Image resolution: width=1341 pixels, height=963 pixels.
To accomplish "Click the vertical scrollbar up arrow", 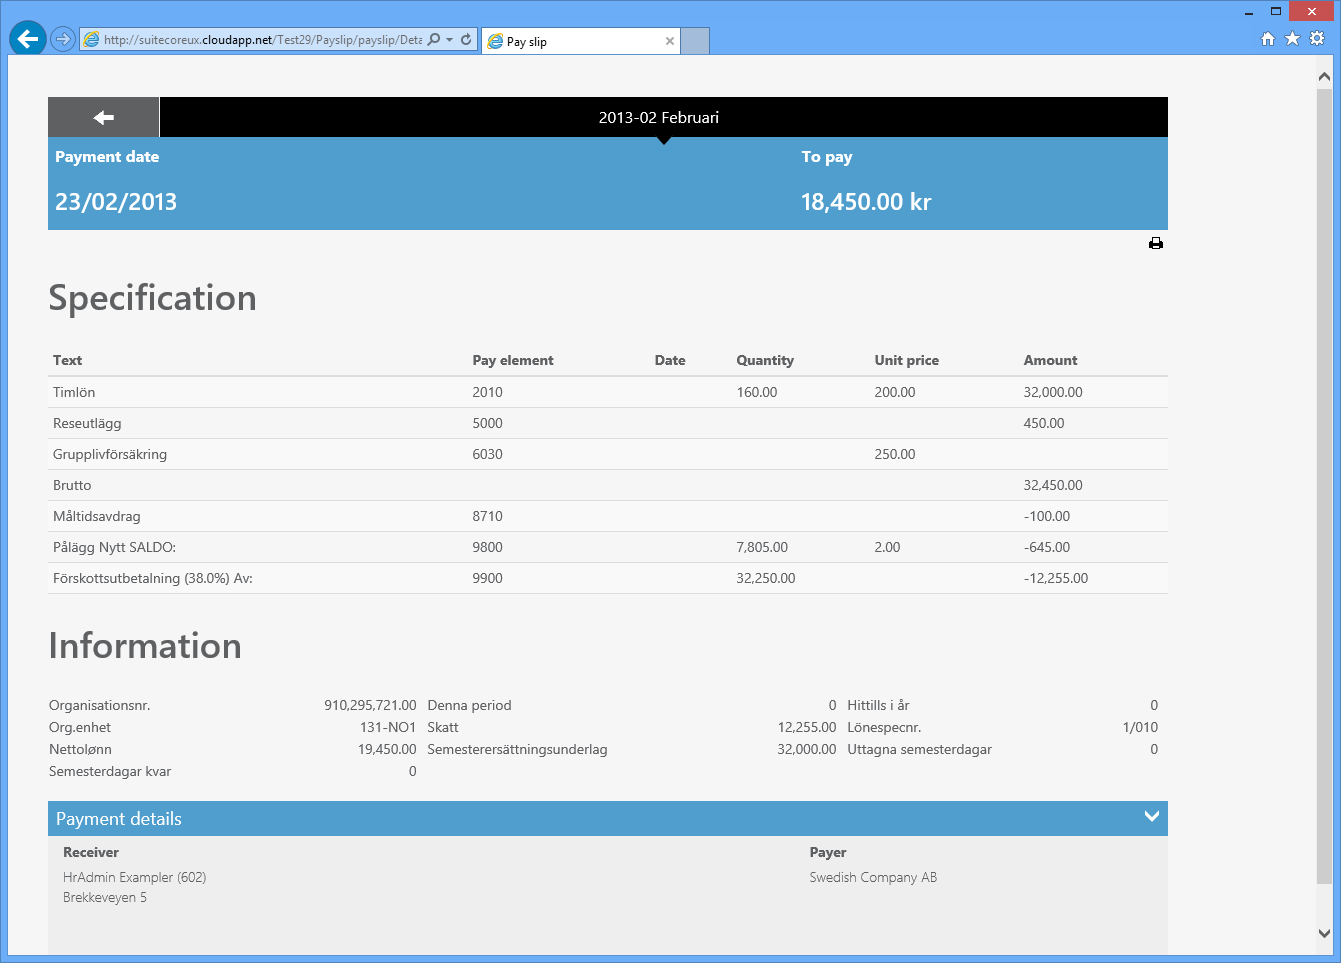I will tap(1325, 76).
